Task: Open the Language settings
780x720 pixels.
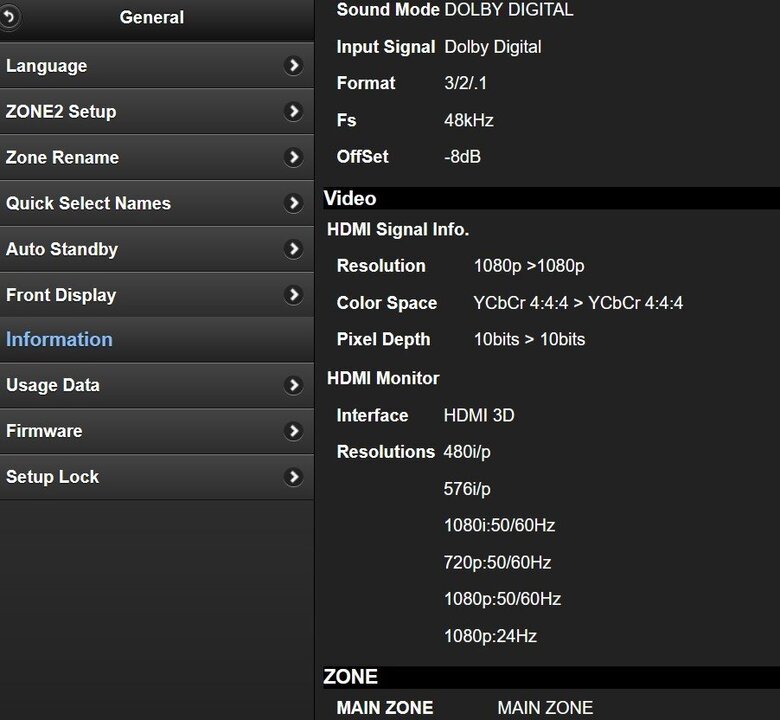Action: point(157,66)
